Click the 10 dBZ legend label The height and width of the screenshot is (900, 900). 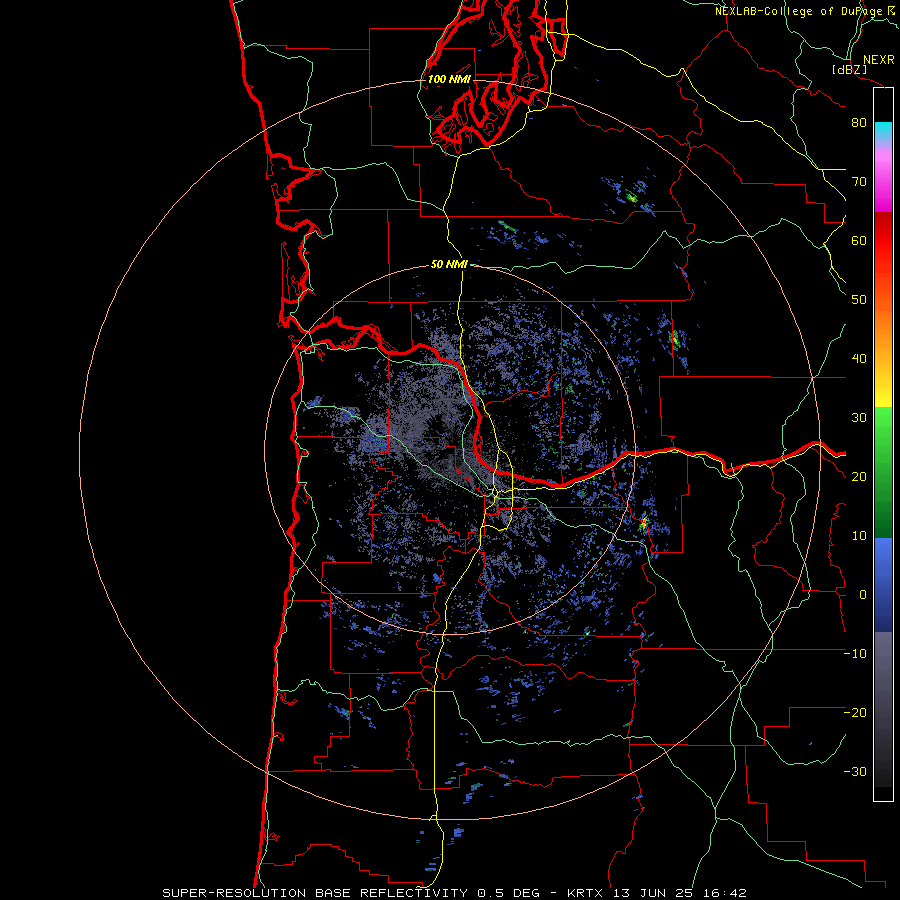859,536
